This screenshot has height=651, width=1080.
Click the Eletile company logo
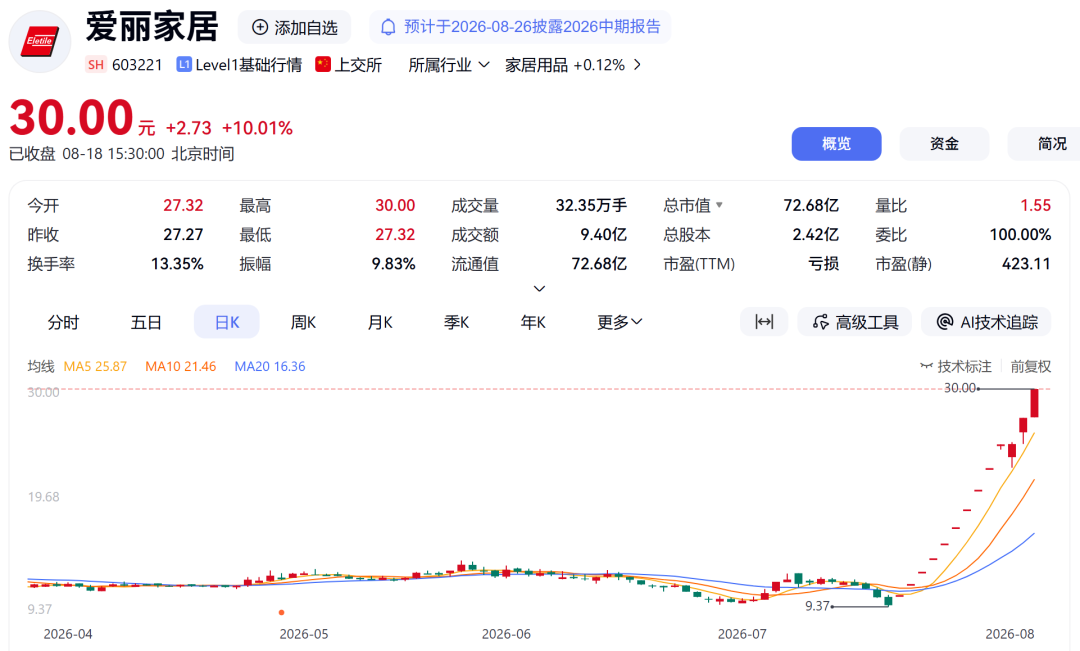pyautogui.click(x=39, y=41)
